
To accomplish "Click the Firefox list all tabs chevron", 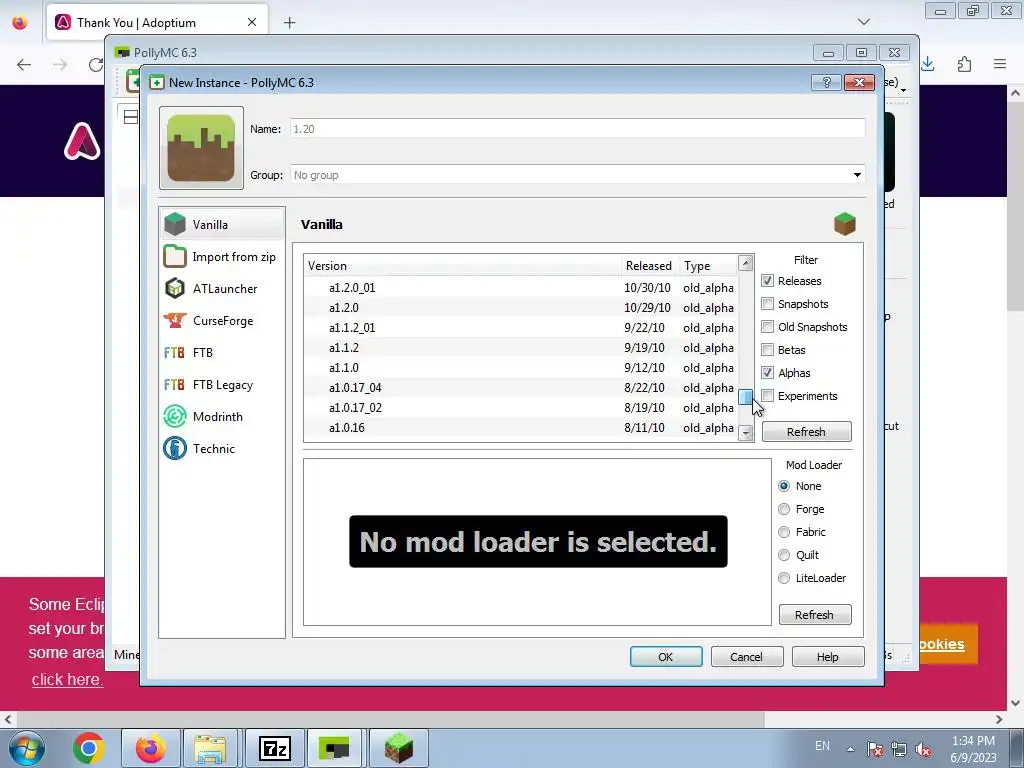I will pos(864,22).
